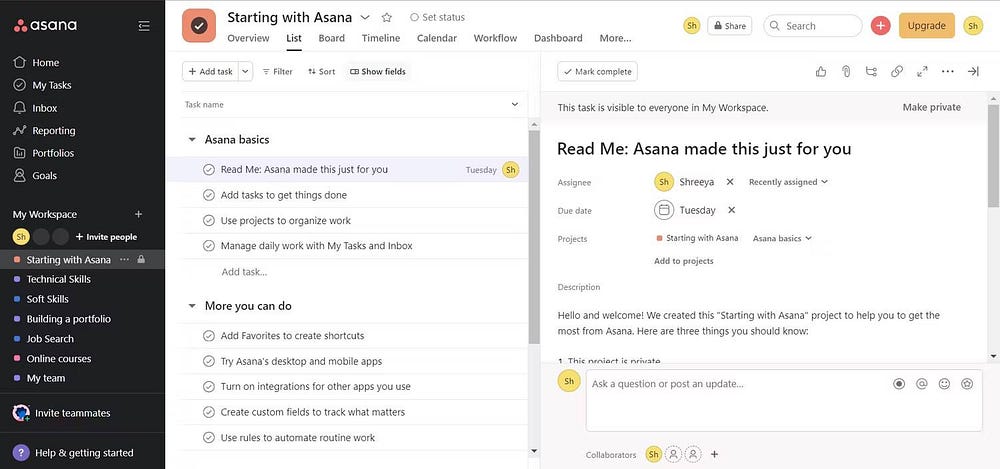Open the Recently assigned dropdown
Image resolution: width=1000 pixels, height=469 pixels.
(x=788, y=182)
